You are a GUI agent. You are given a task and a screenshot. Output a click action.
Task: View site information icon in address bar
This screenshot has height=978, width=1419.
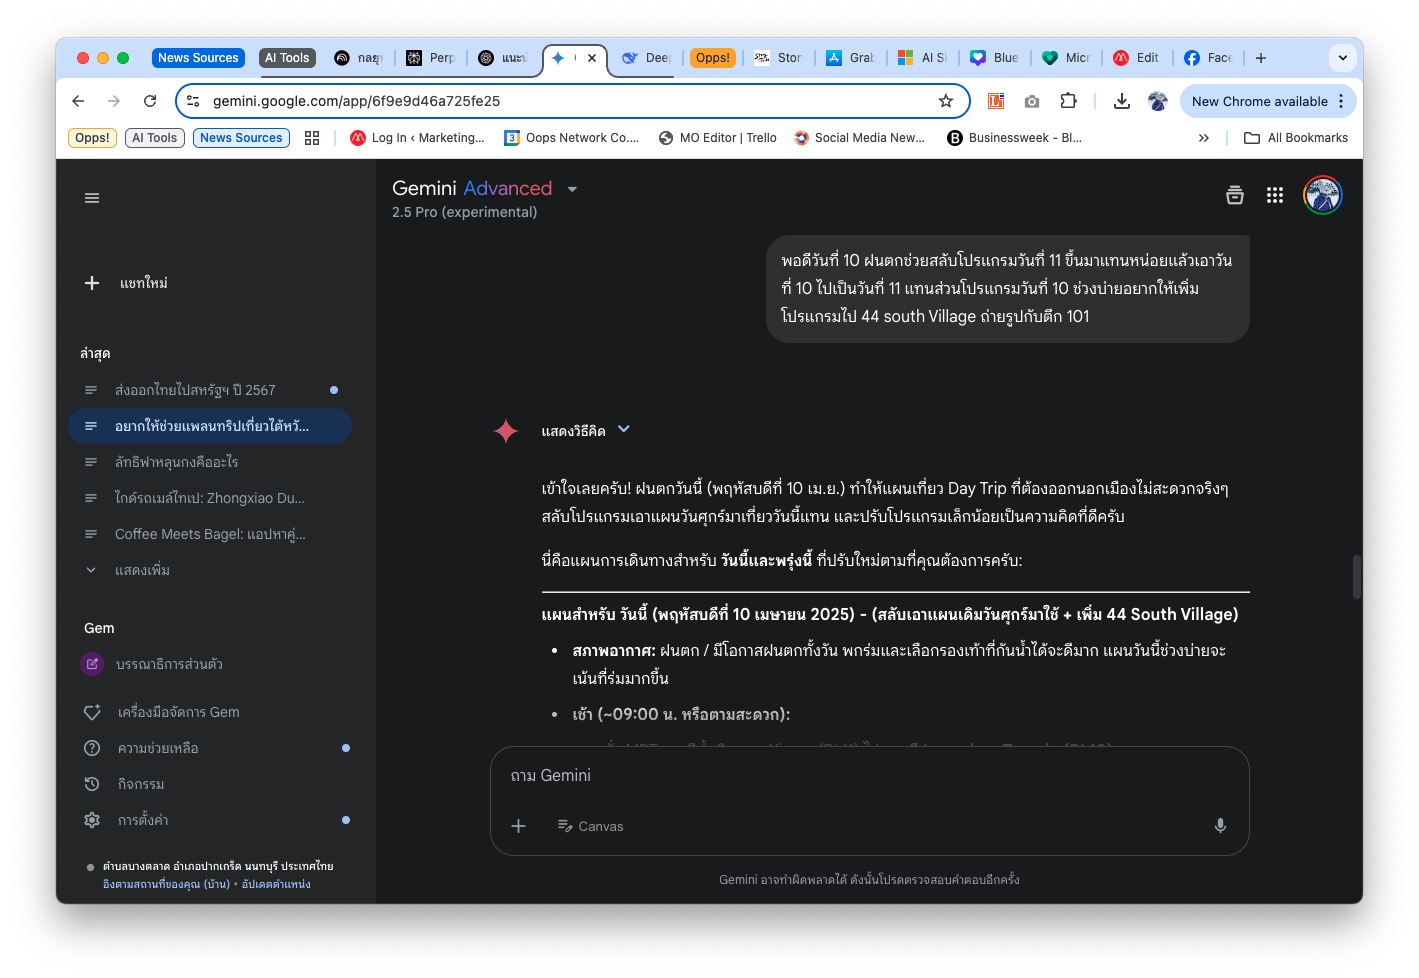pyautogui.click(x=194, y=101)
